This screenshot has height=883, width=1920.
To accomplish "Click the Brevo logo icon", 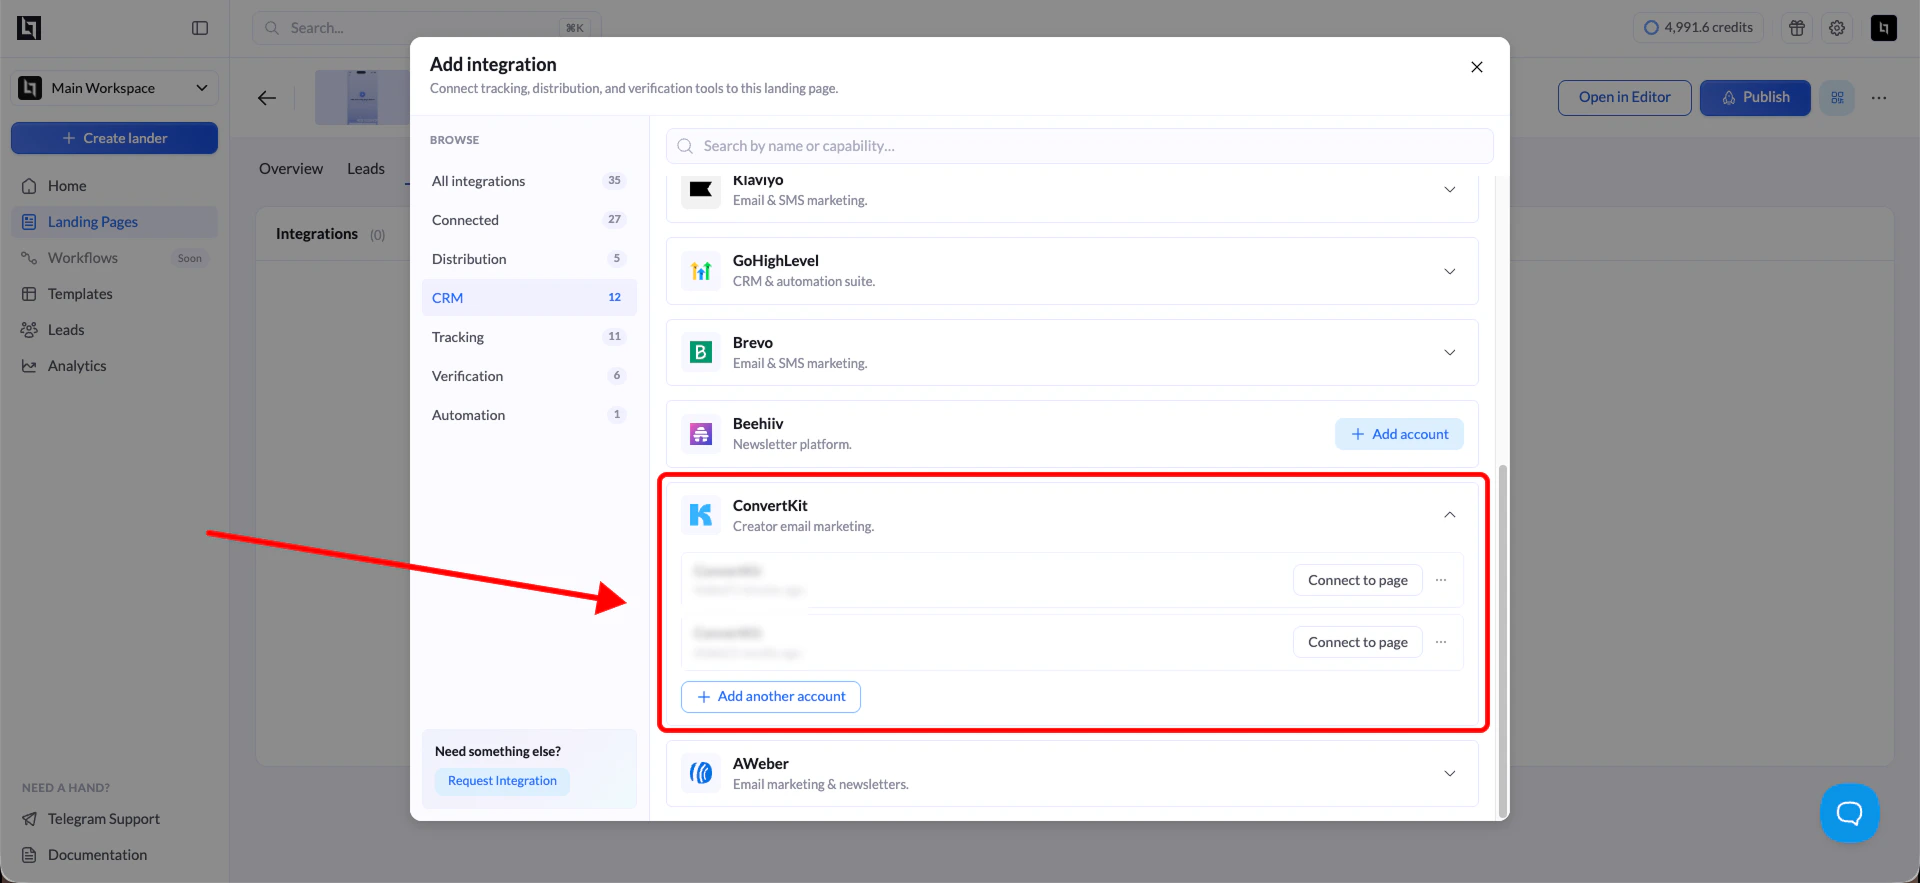I will [701, 352].
